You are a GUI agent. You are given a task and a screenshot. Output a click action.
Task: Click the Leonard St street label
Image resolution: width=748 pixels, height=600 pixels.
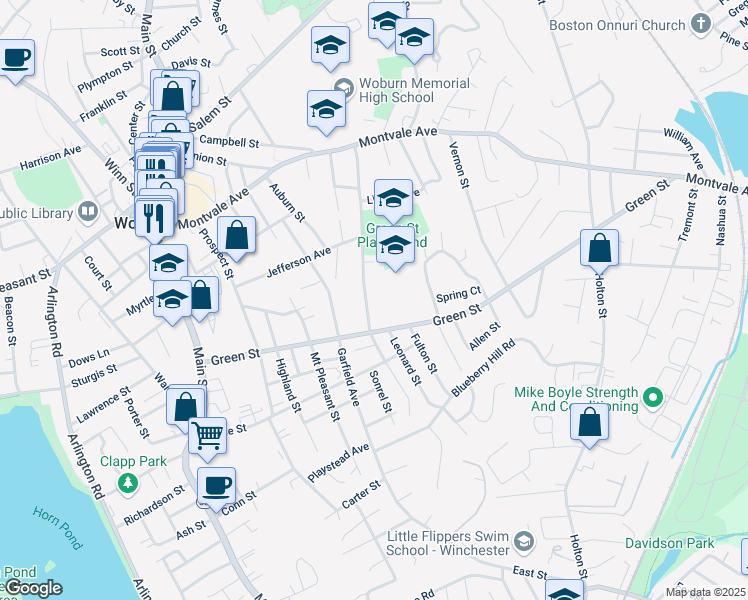tap(406, 362)
